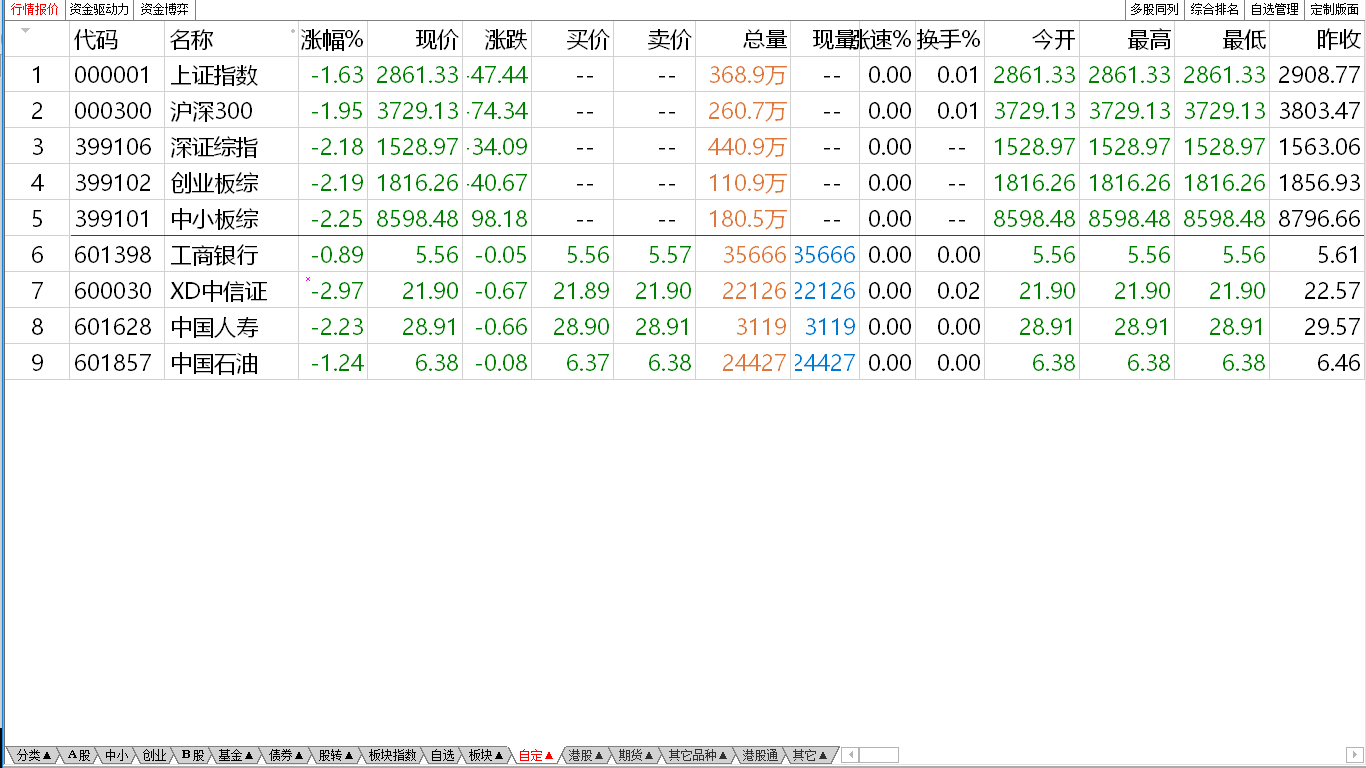Screen dimensions: 1366x768
Task: Select the 工商银行 row
Action: 684,255
